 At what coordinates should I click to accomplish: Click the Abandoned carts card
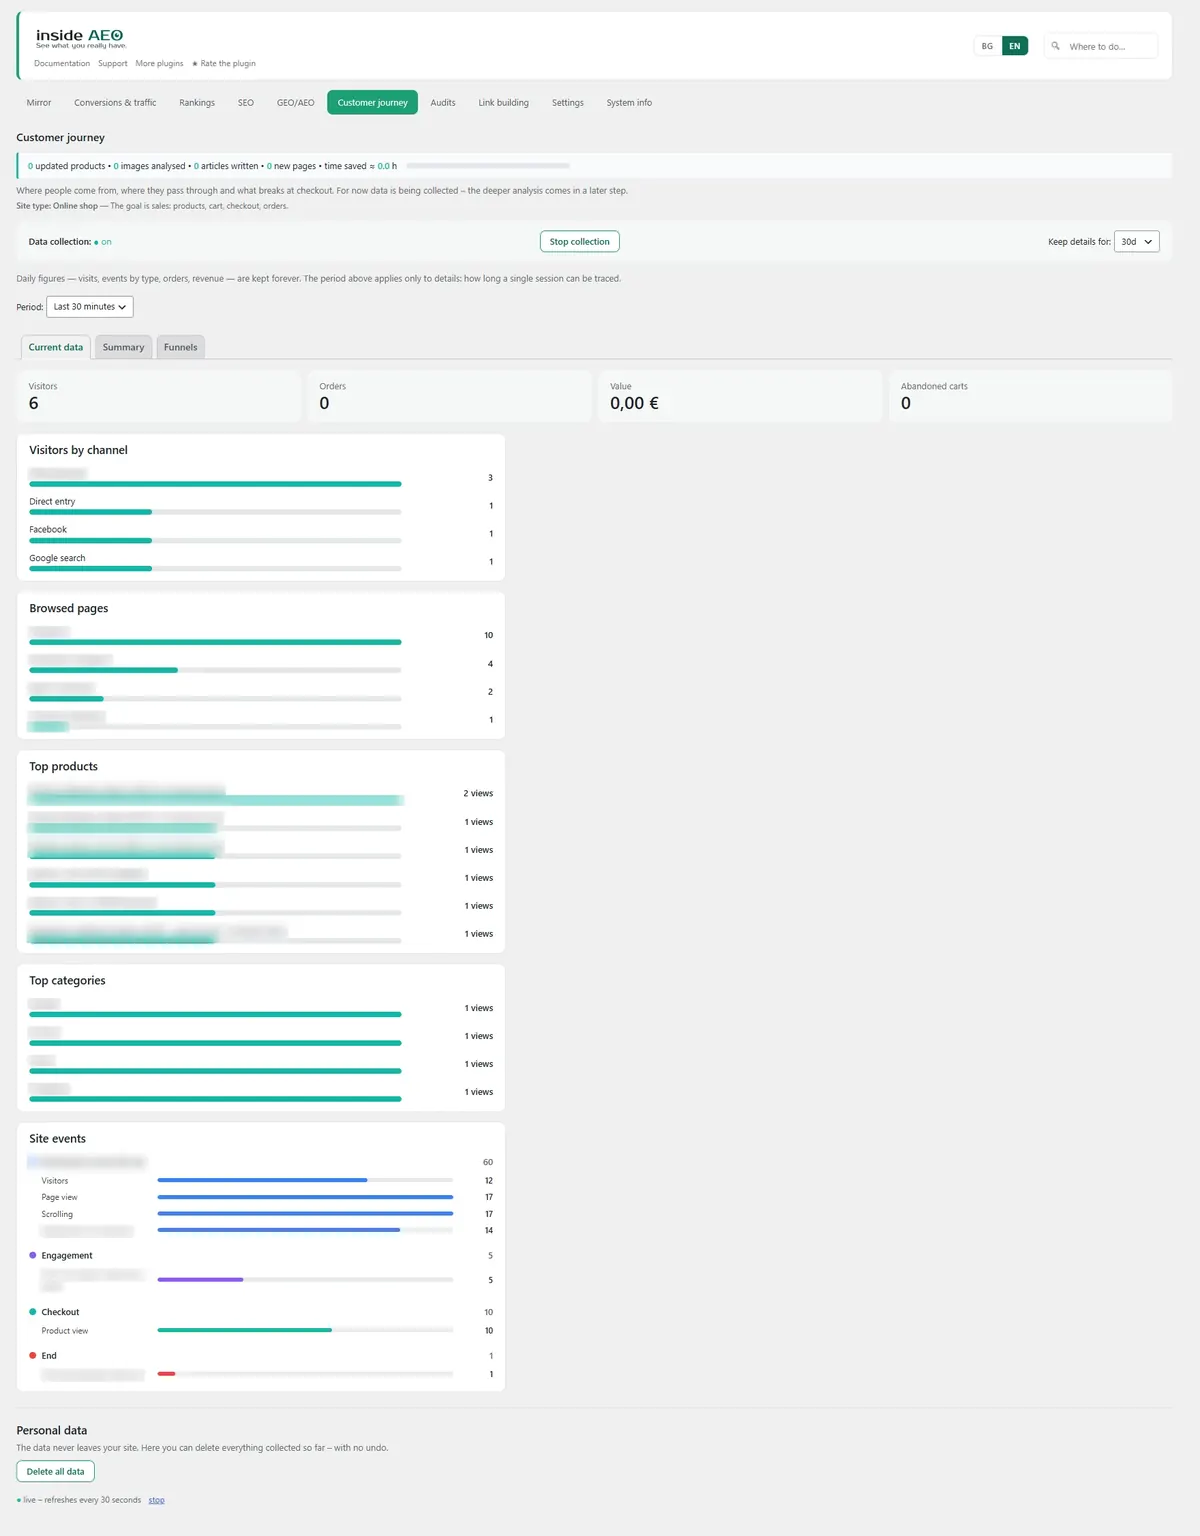[1031, 396]
